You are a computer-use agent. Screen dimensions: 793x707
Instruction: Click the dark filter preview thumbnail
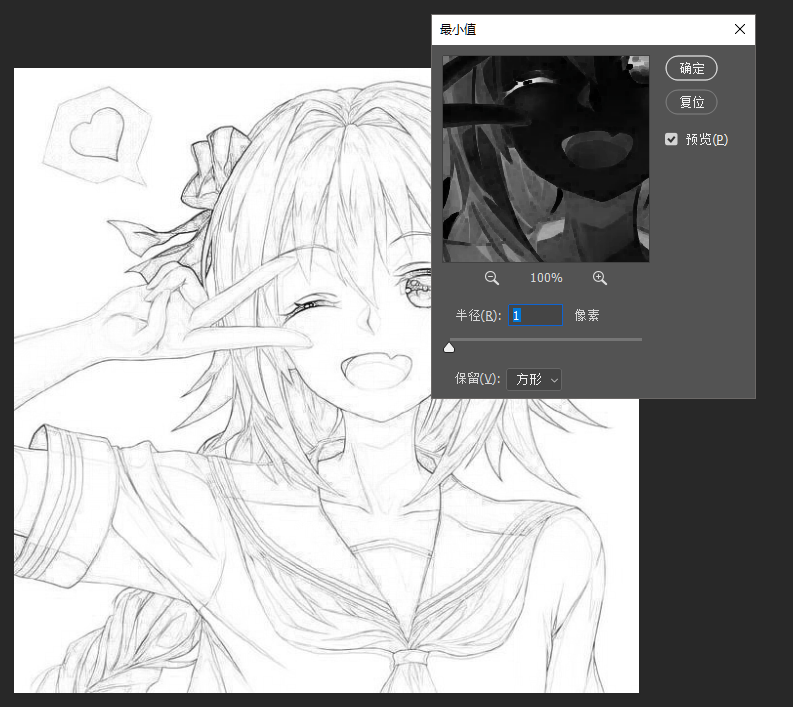pyautogui.click(x=546, y=159)
